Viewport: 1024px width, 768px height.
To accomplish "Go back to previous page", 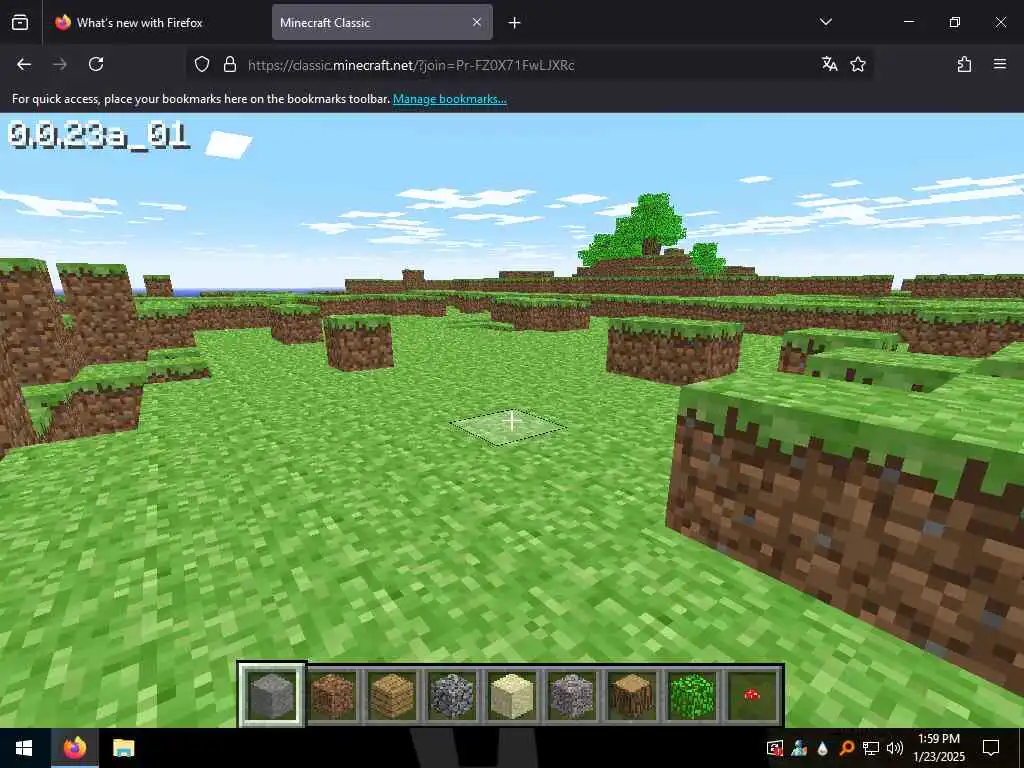I will tap(24, 64).
